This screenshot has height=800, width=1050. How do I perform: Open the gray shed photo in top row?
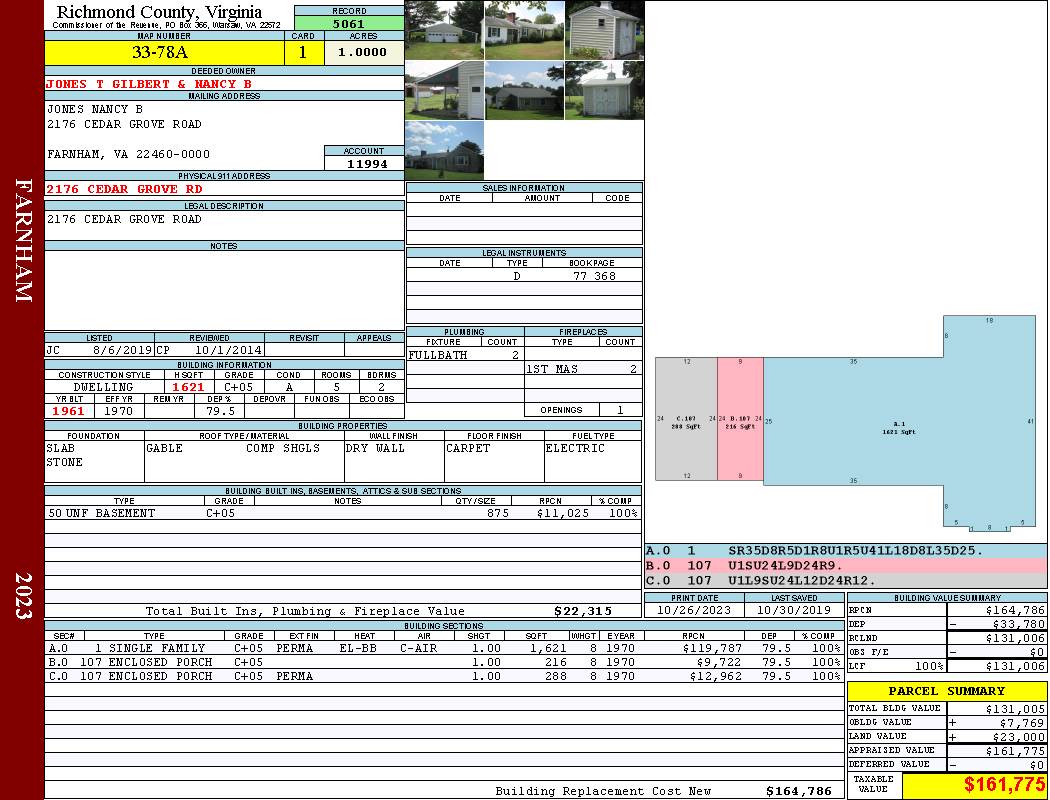click(x=605, y=30)
